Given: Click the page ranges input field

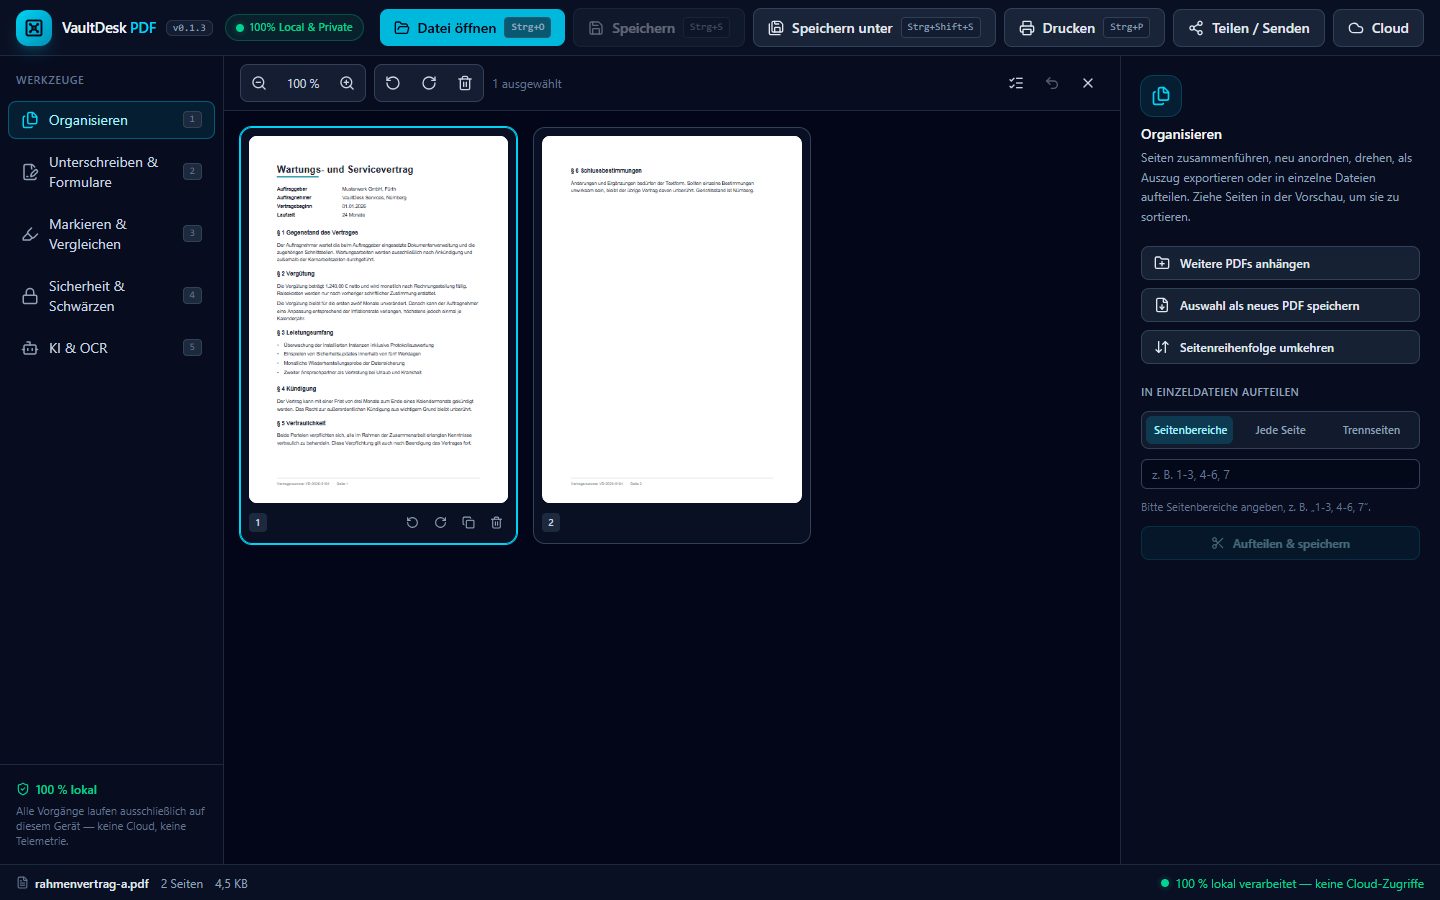Looking at the screenshot, I should [1280, 474].
